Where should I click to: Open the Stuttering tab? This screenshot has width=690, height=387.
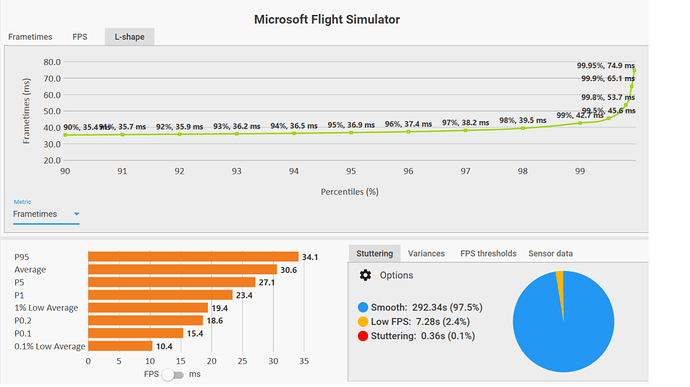coord(374,254)
